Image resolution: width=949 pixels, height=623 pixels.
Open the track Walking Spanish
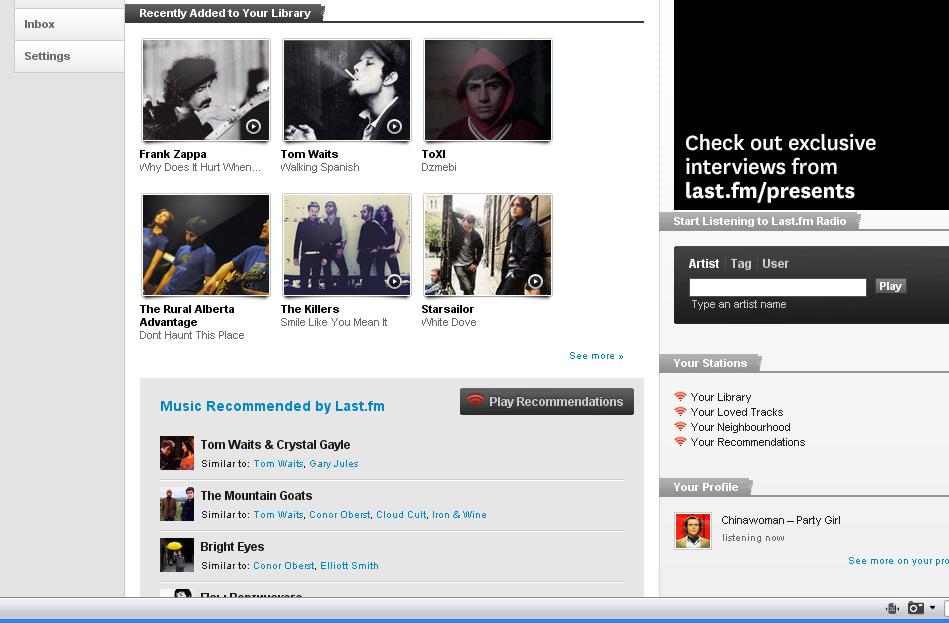[320, 167]
